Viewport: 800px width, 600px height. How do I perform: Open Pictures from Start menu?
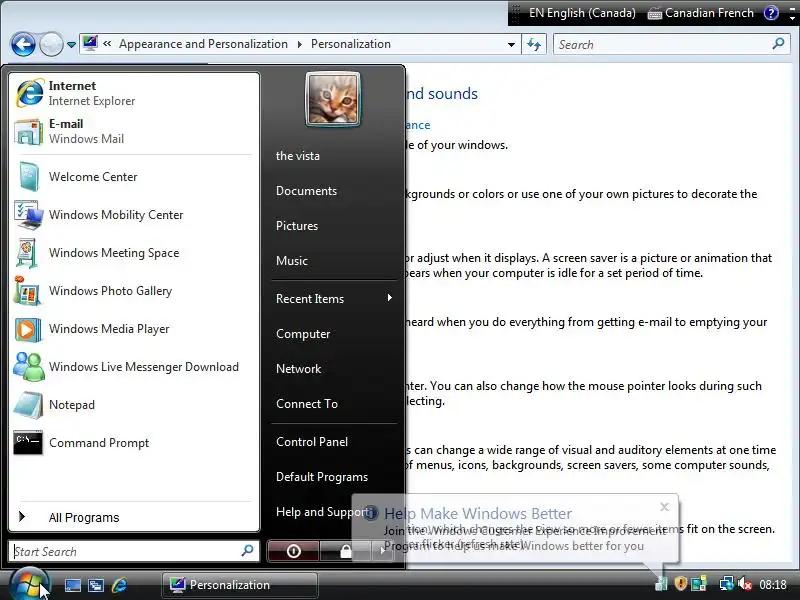tap(296, 226)
